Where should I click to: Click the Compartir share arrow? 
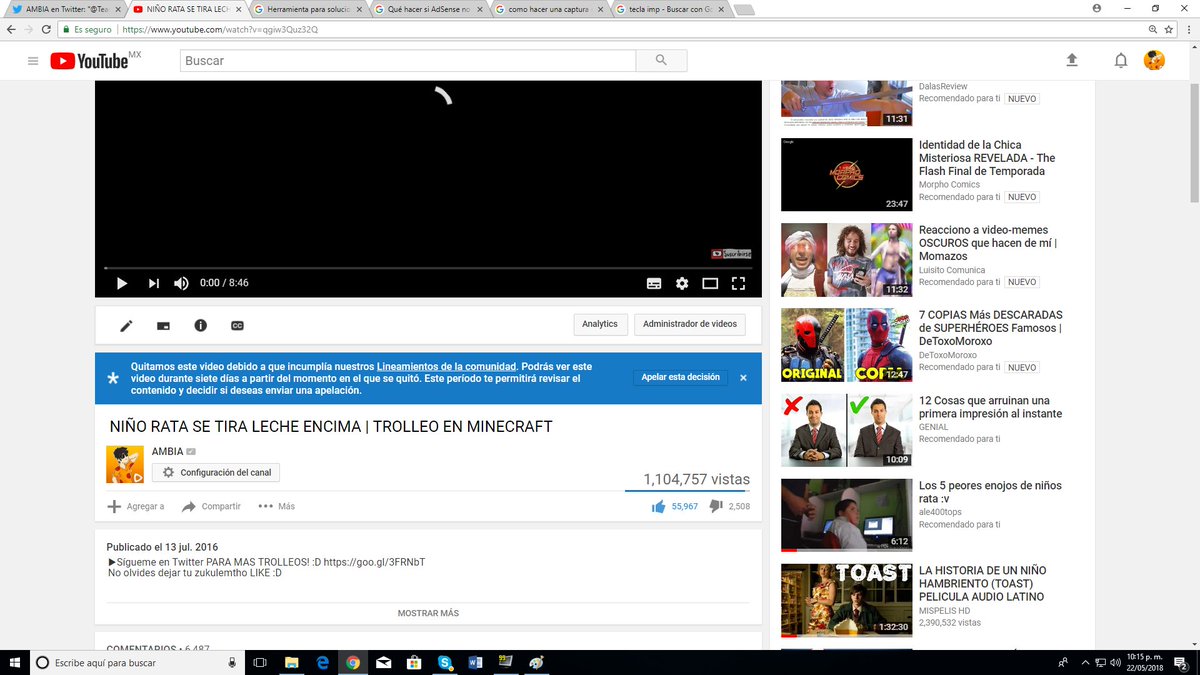coord(211,506)
